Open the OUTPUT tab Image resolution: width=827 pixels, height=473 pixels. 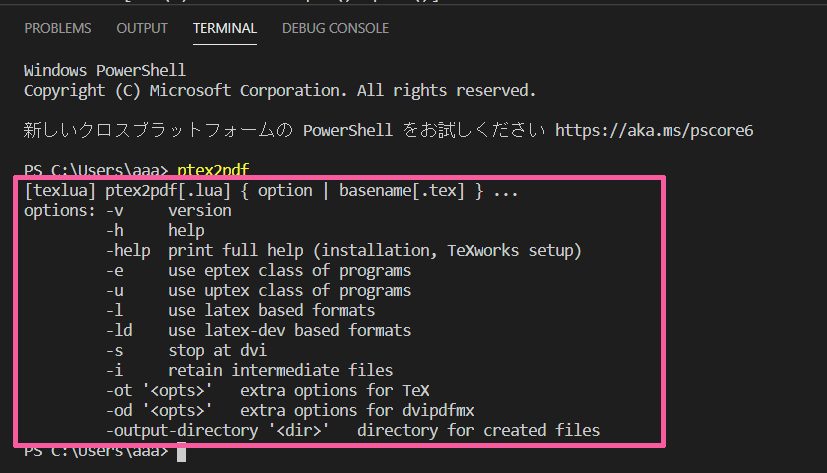(142, 28)
